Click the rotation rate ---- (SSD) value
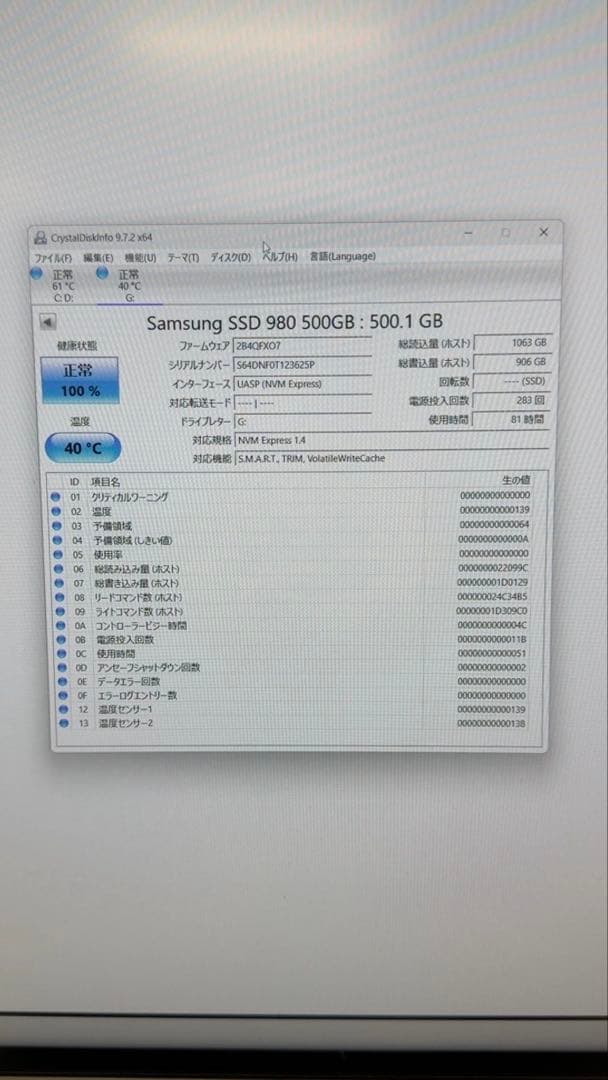The image size is (608, 1080). tap(512, 381)
